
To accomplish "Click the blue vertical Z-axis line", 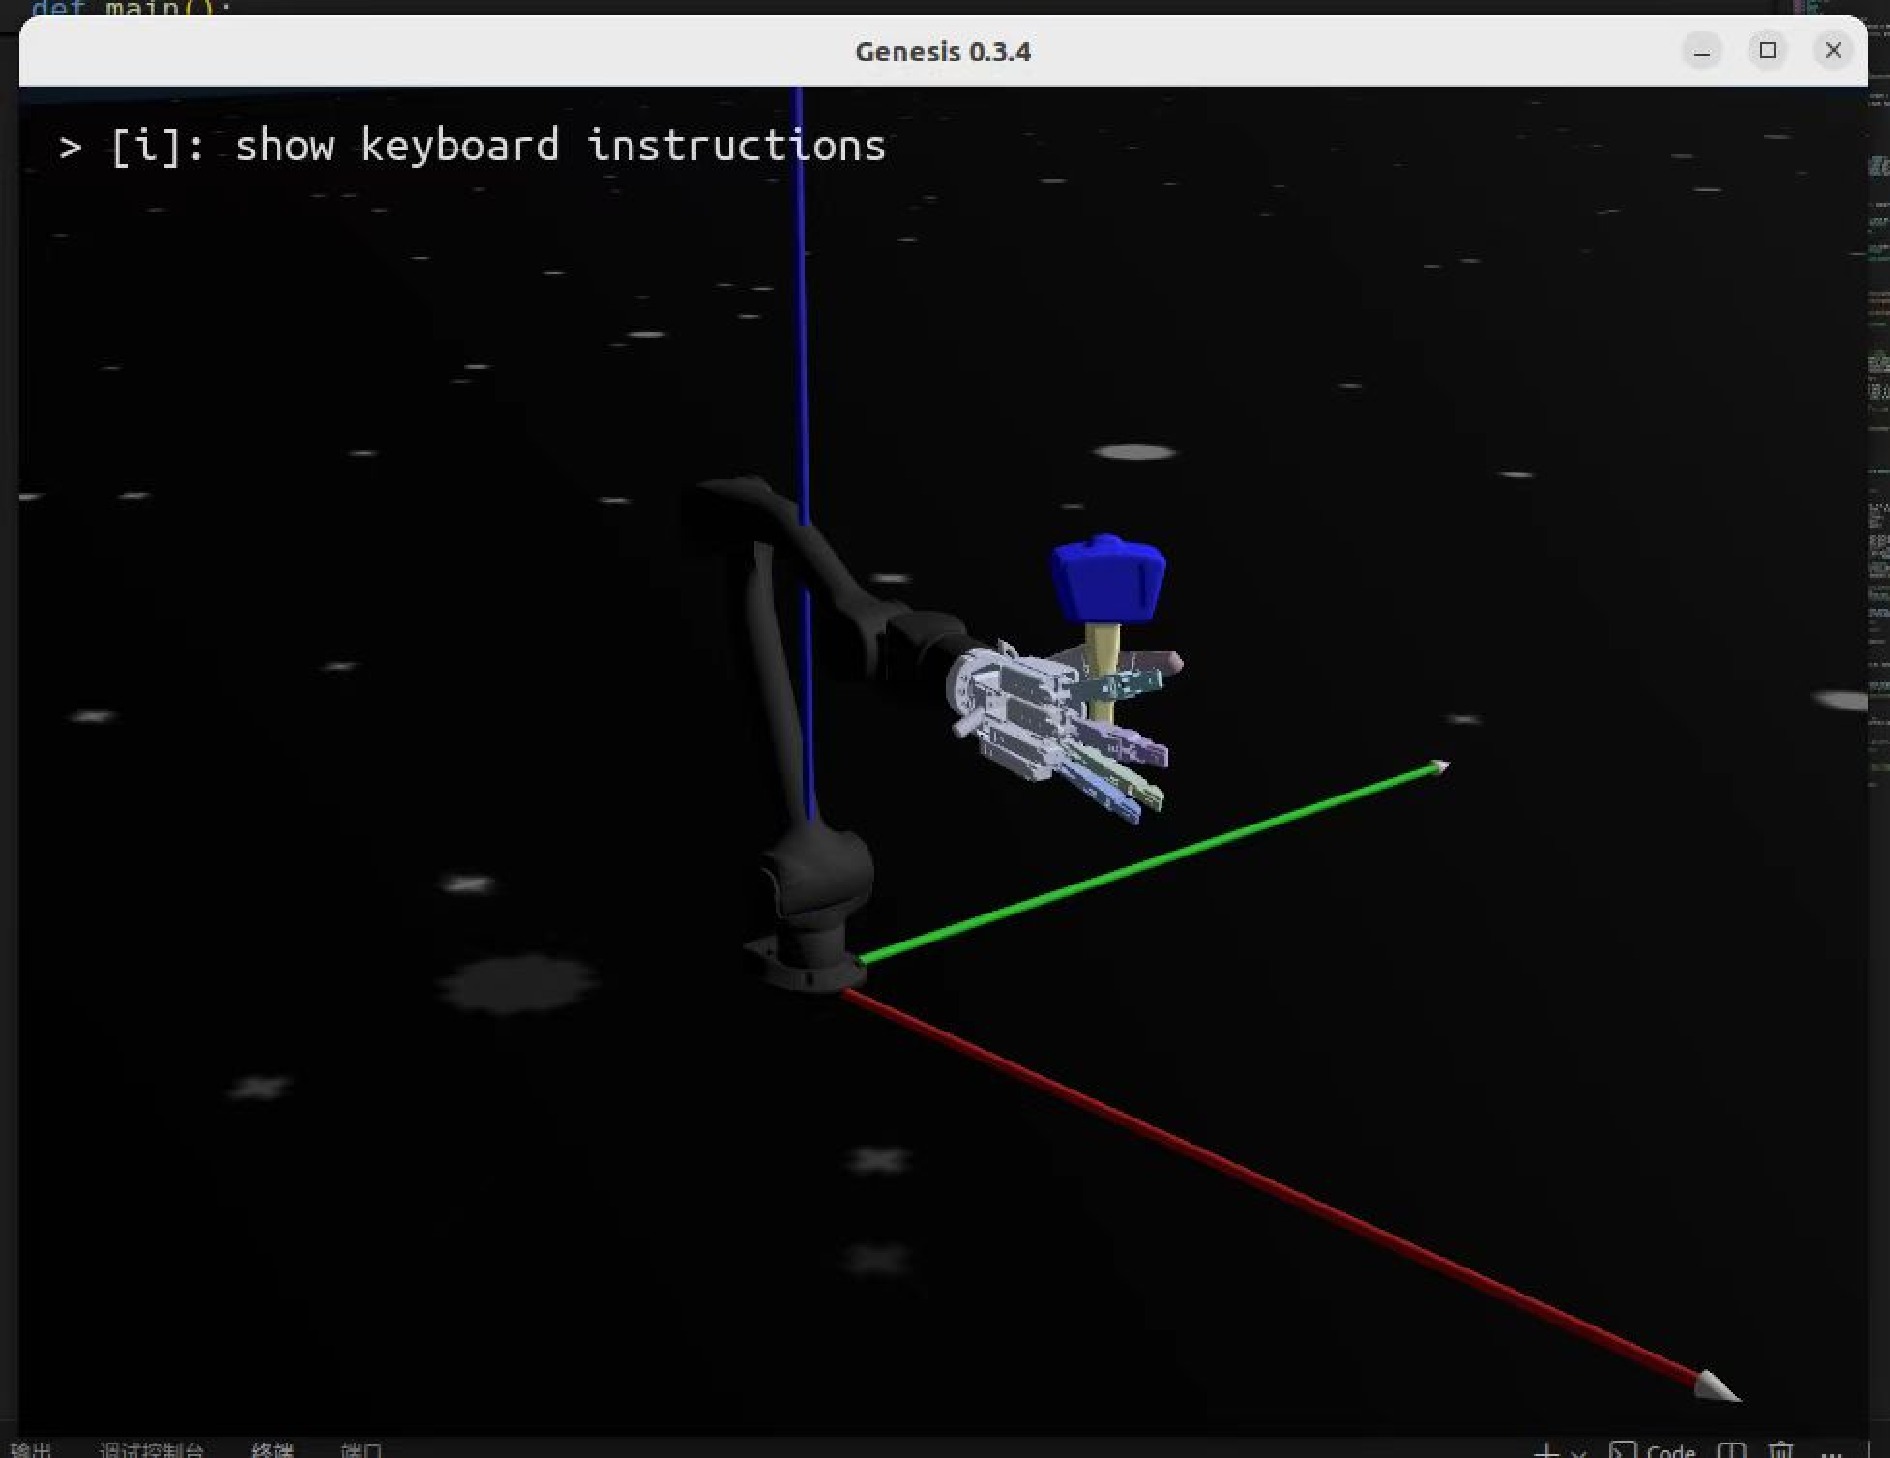I will point(800,300).
